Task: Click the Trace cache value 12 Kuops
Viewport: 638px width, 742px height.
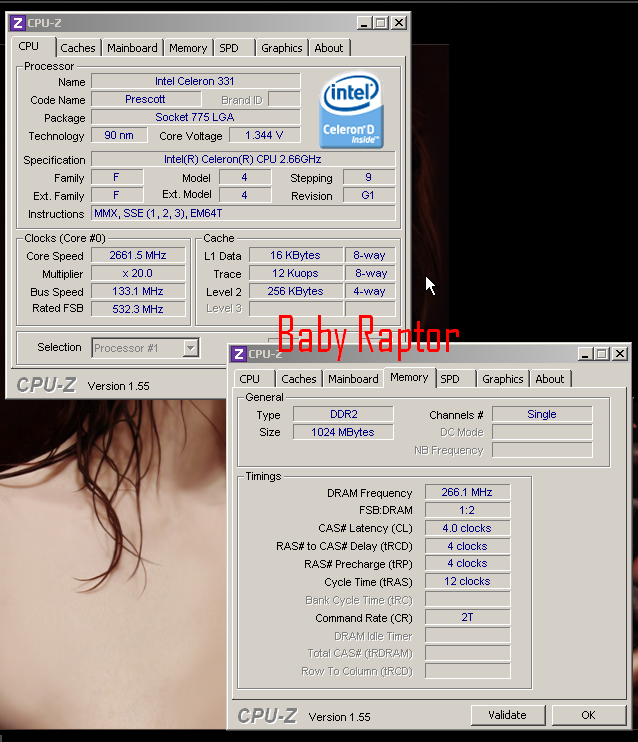Action: click(296, 273)
